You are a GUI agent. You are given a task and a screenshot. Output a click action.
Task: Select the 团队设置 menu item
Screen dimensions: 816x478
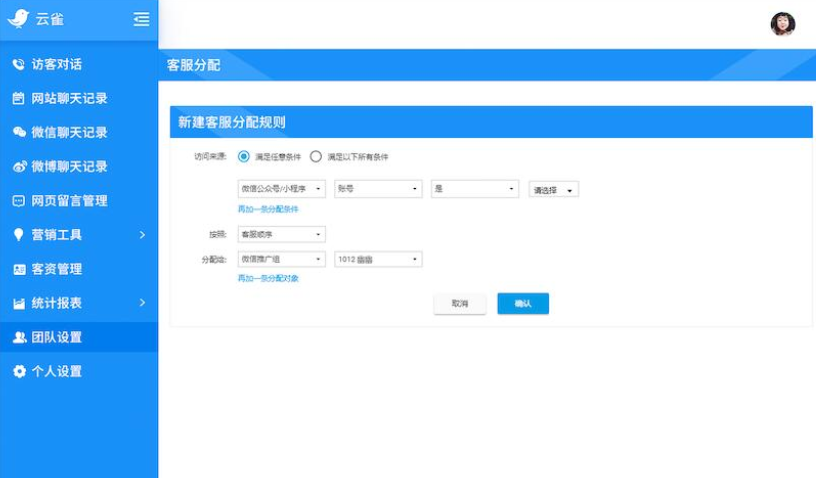click(79, 337)
